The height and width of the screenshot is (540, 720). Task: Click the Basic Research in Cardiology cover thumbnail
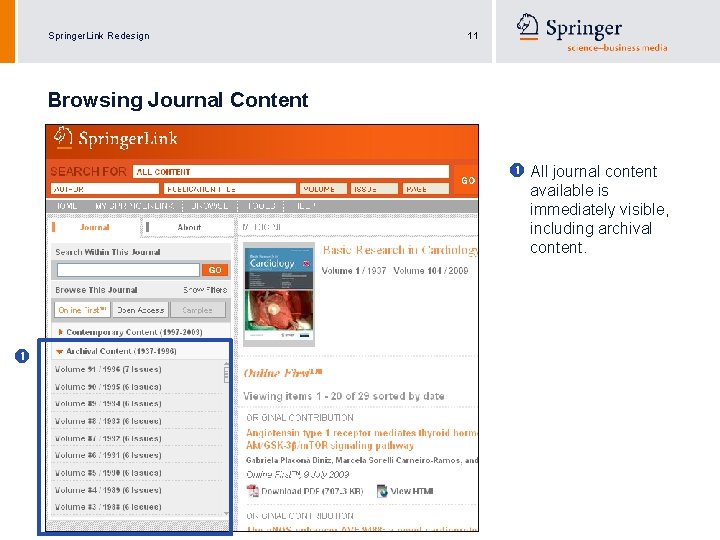coord(279,294)
